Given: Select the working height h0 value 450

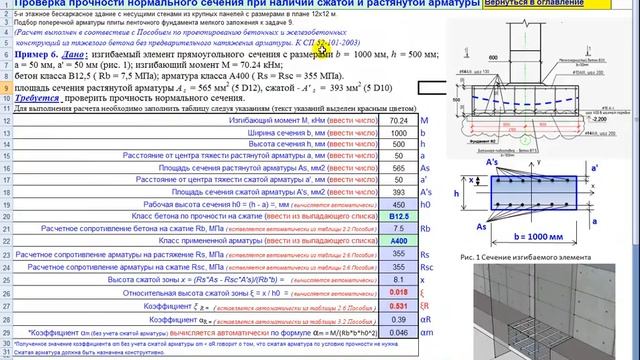Looking at the screenshot, I should coord(398,204).
